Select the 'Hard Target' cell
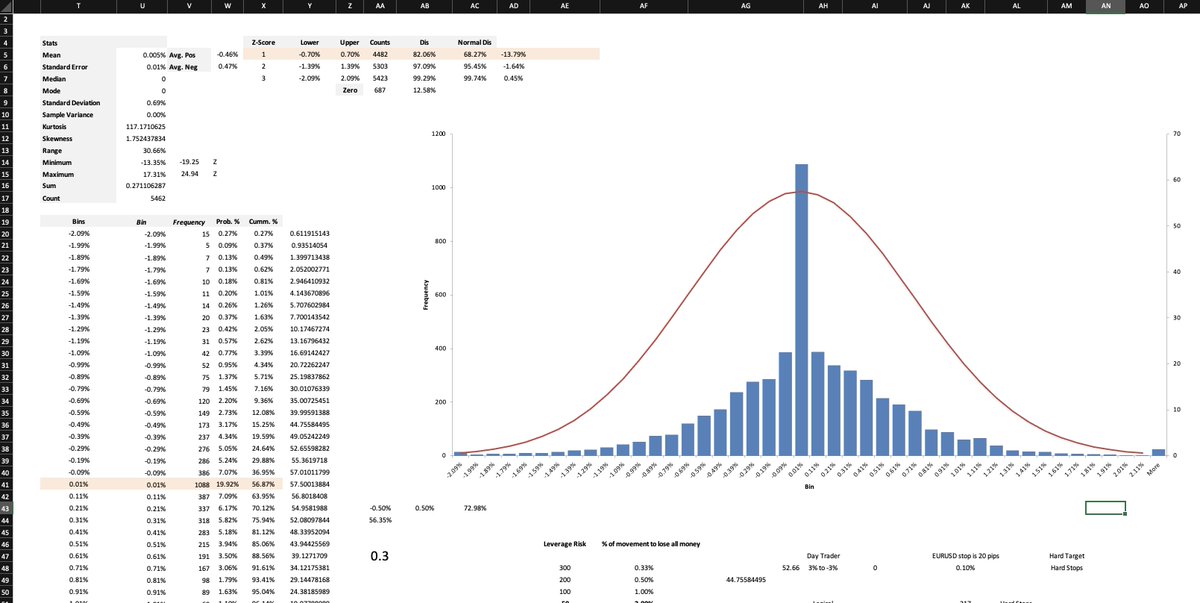The image size is (1200, 603). click(1066, 556)
